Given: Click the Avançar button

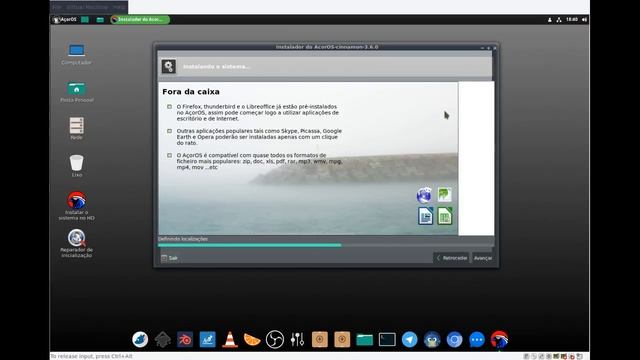Looking at the screenshot, I should [x=483, y=258].
